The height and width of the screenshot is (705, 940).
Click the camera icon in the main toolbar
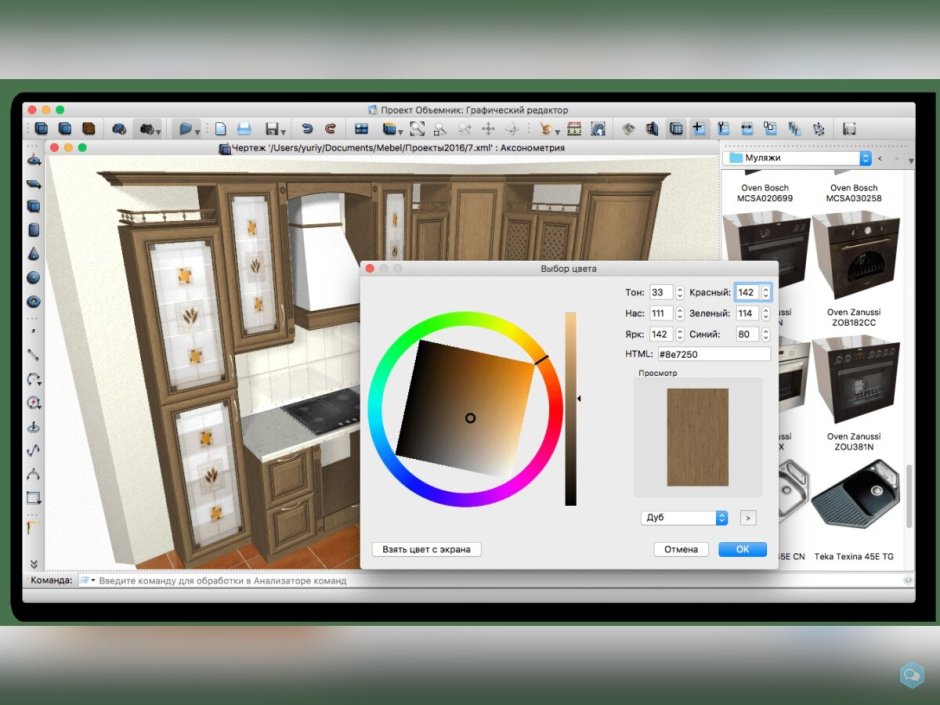pyautogui.click(x=146, y=129)
